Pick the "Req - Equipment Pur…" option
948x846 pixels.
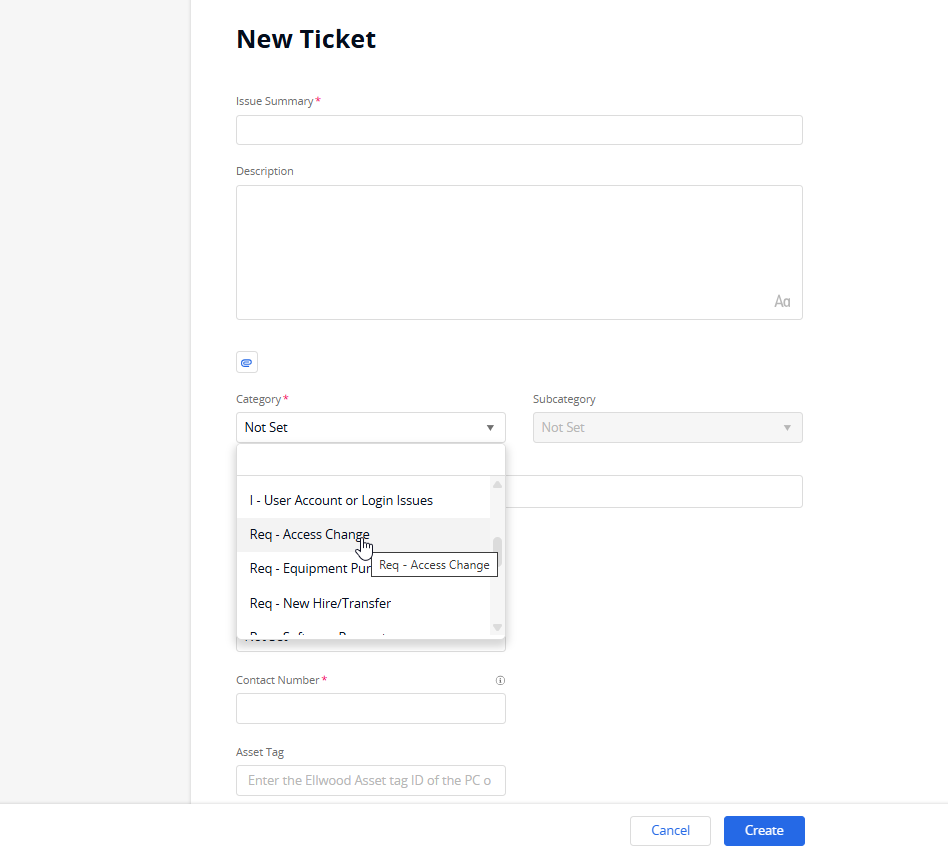click(310, 569)
